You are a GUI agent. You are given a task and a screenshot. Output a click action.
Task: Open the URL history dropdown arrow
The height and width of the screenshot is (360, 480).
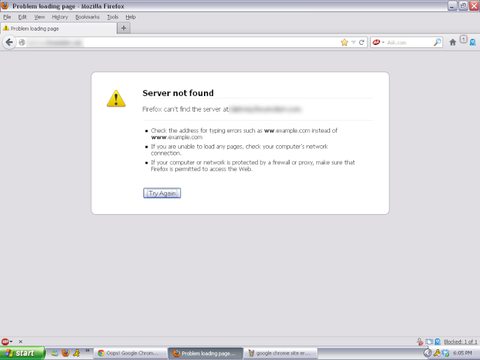click(x=354, y=42)
